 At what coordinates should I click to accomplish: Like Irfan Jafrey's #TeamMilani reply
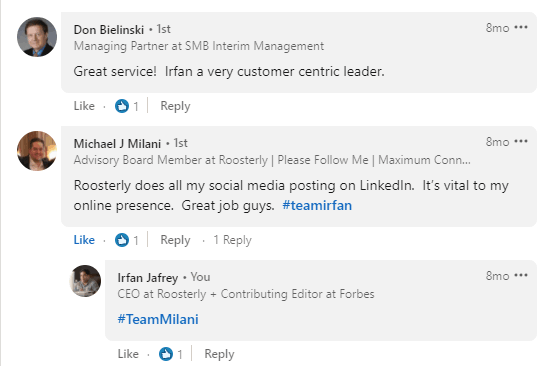click(128, 354)
